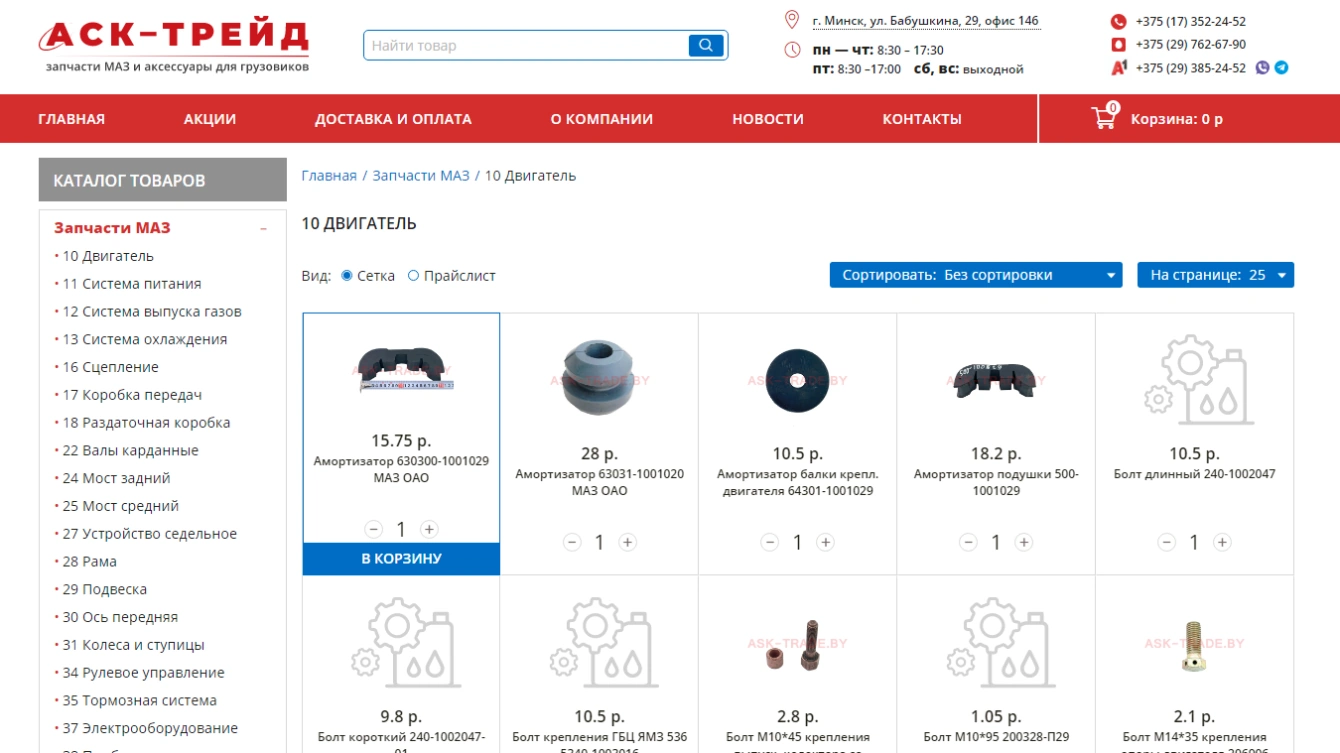Image resolution: width=1340 pixels, height=753 pixels.
Task: Decrease quantity for Амортизатор балки 64301-1001029
Action: 770,542
